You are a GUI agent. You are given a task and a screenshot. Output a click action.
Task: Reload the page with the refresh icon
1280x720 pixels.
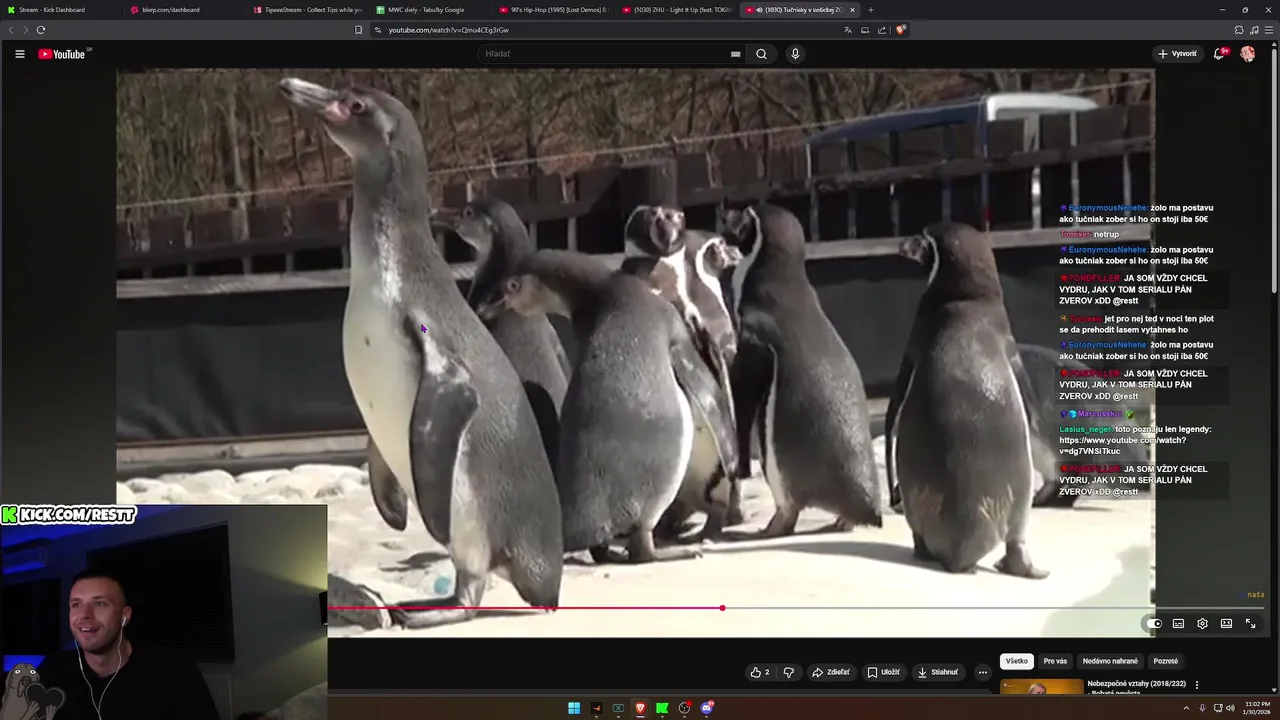(41, 30)
